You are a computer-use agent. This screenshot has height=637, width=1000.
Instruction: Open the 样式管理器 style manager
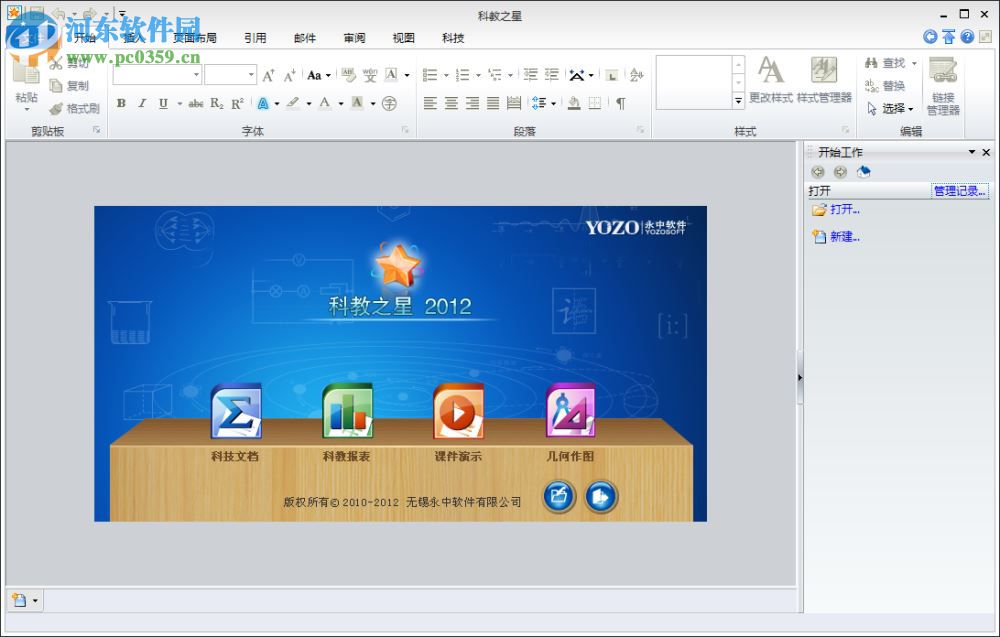pyautogui.click(x=824, y=80)
